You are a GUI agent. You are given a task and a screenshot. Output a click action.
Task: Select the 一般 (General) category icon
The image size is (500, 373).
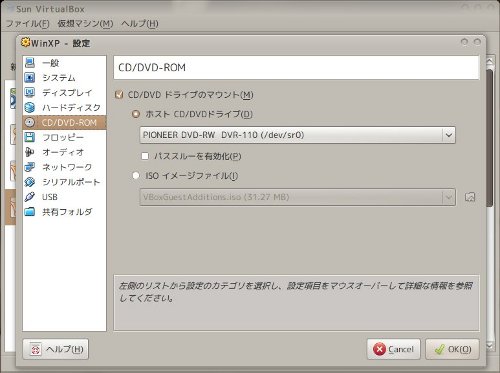pos(30,63)
